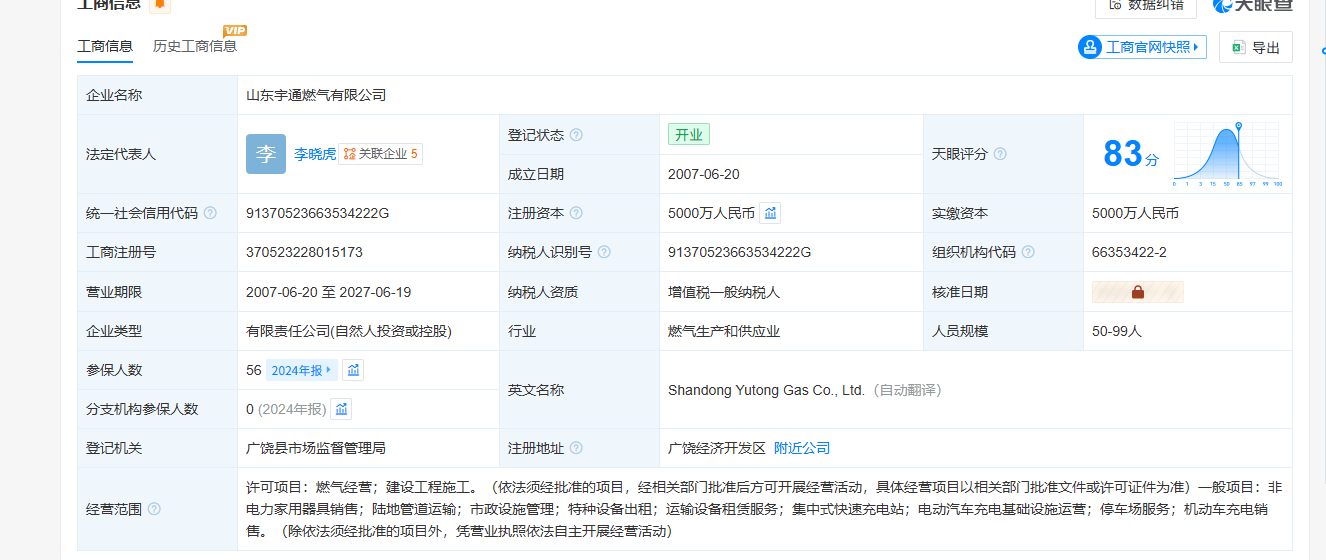Open the 工商信息 tab
Screen dimensions: 1326x560
(x=105, y=46)
